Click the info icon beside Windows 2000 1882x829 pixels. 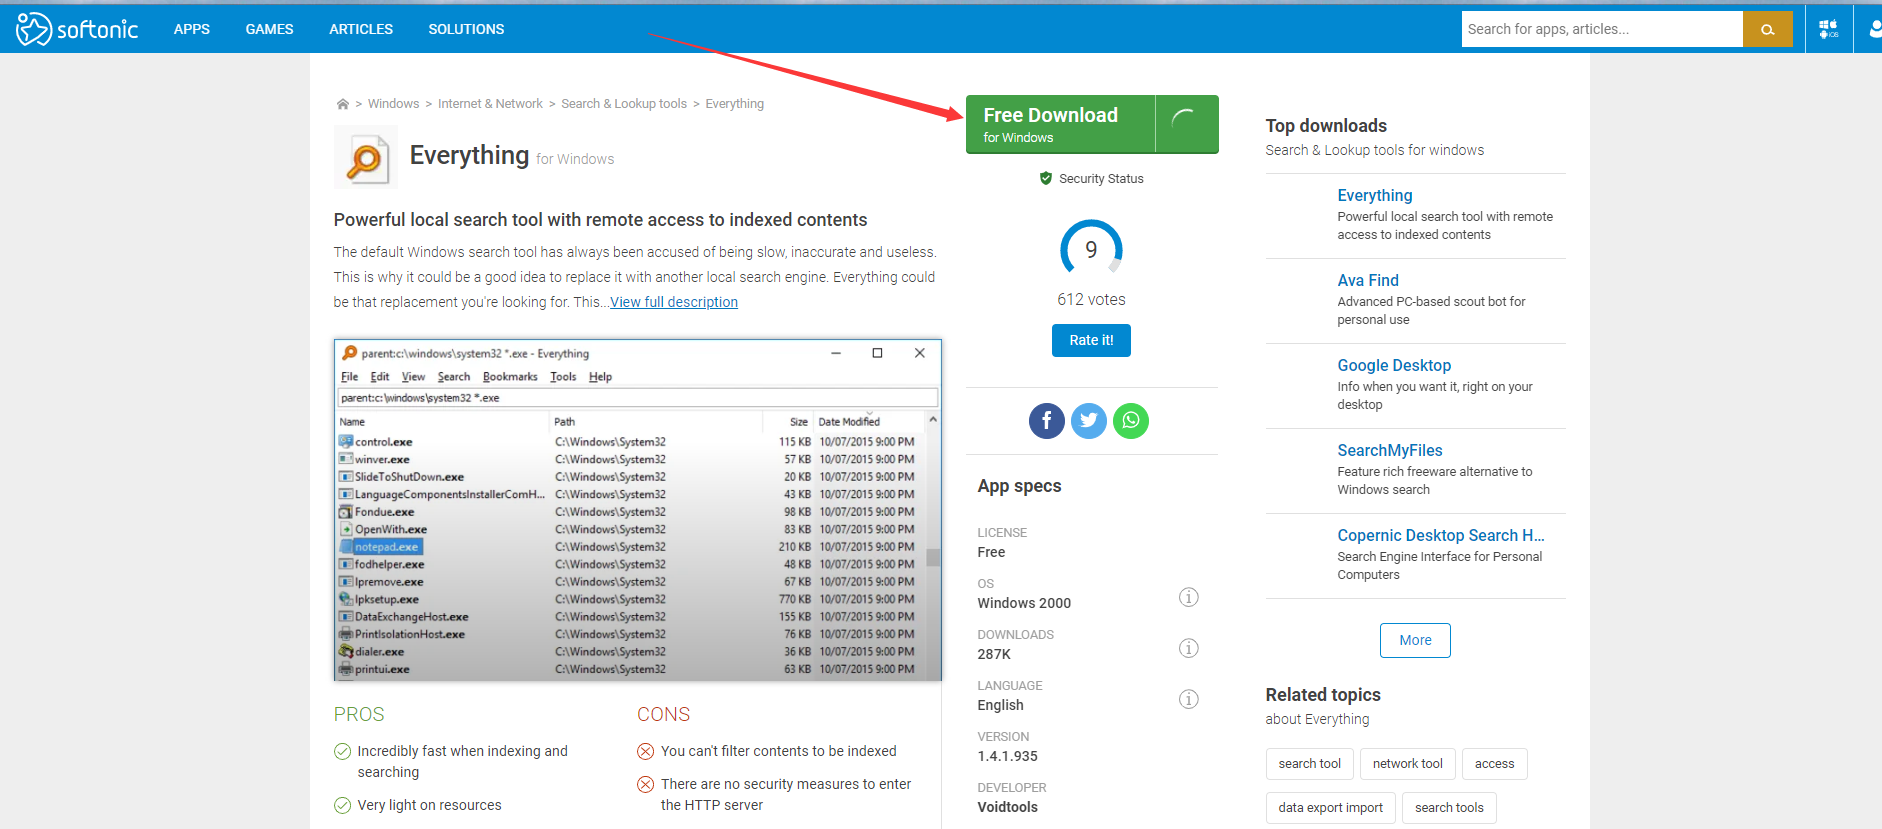coord(1188,597)
